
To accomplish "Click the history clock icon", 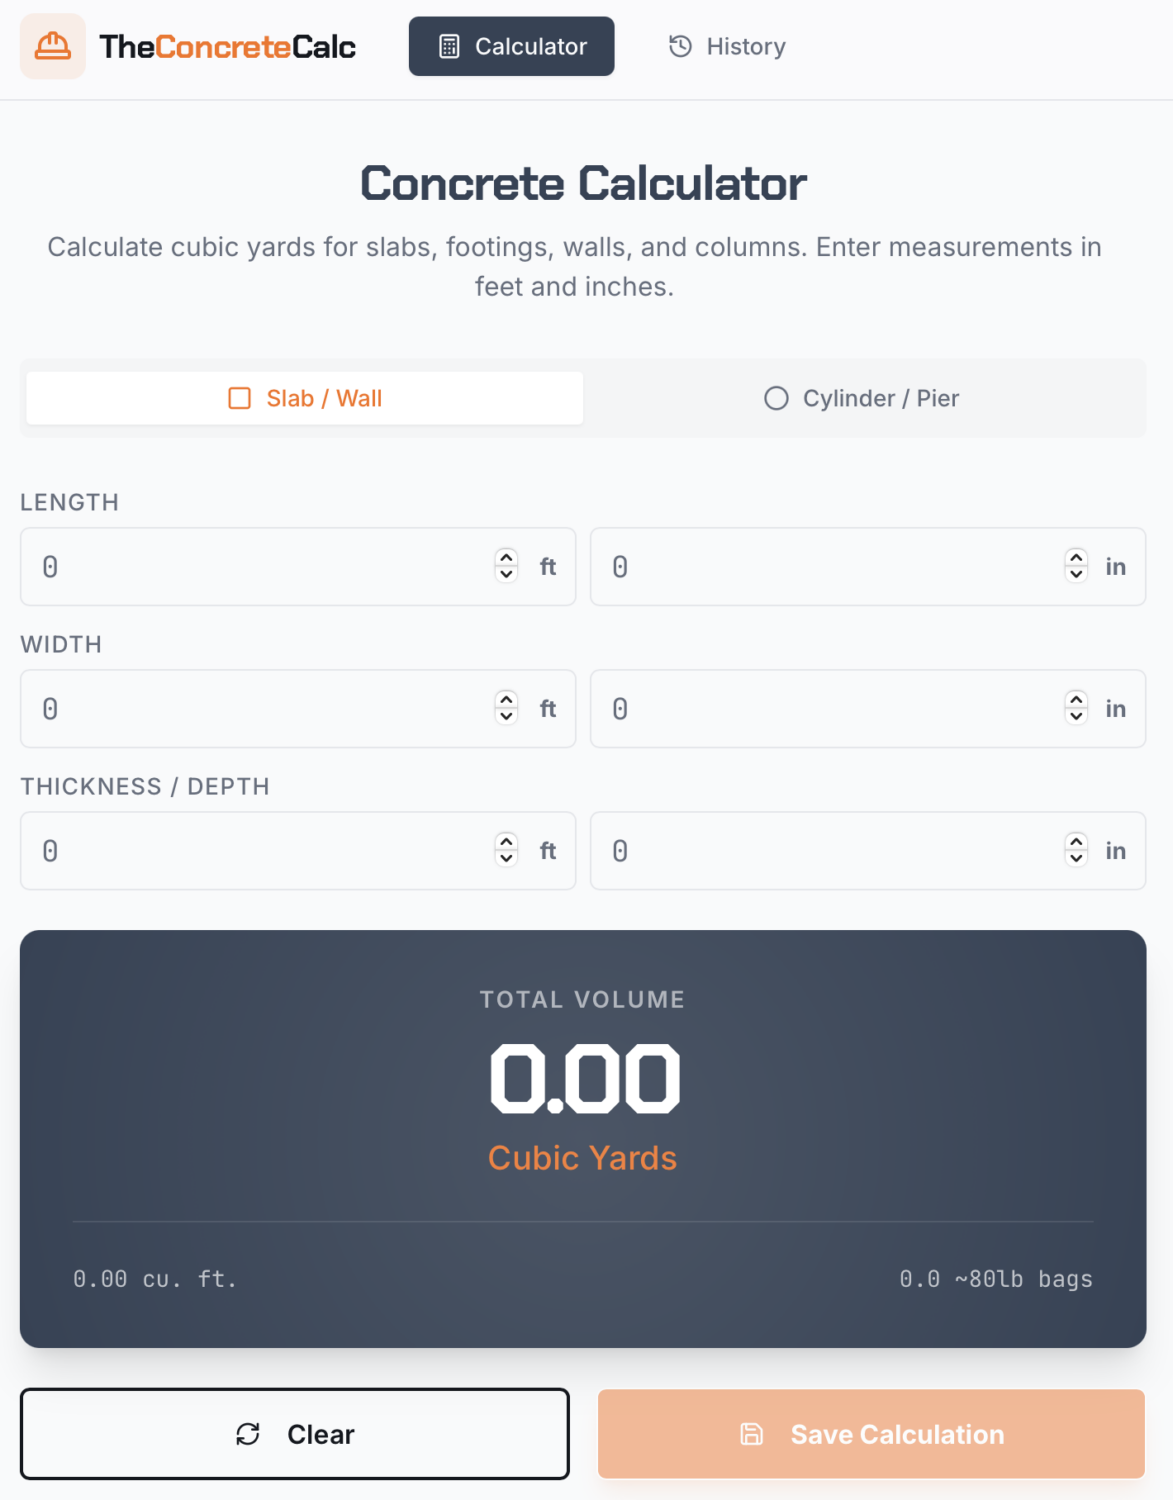I will point(680,46).
